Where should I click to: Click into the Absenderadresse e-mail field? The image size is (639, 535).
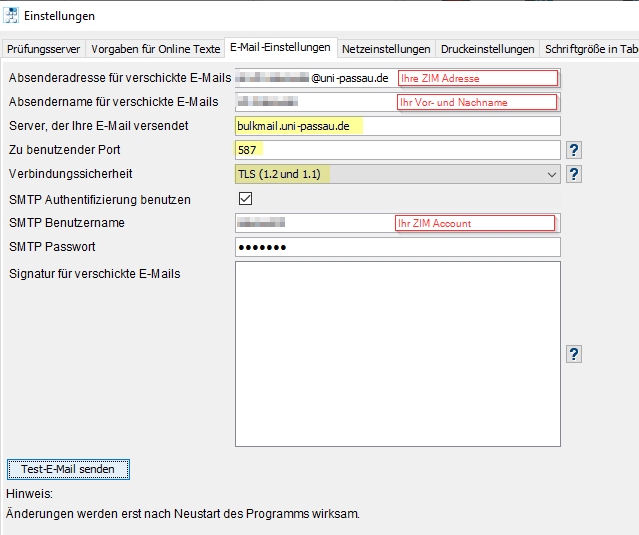point(398,78)
